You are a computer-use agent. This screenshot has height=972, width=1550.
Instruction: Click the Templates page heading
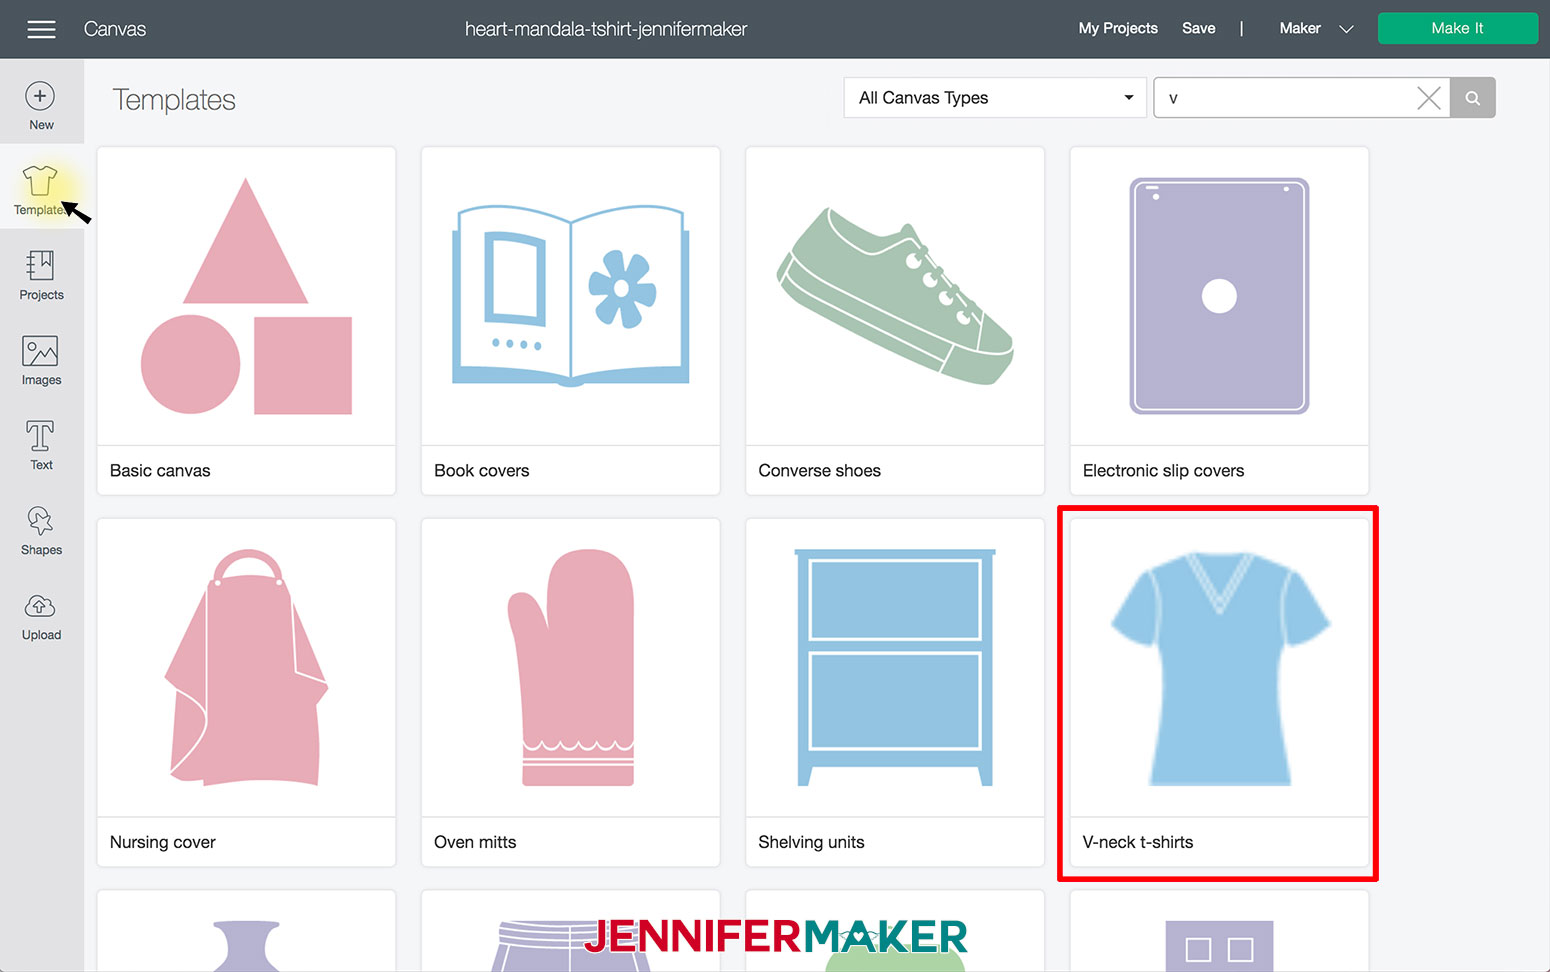[x=174, y=100]
